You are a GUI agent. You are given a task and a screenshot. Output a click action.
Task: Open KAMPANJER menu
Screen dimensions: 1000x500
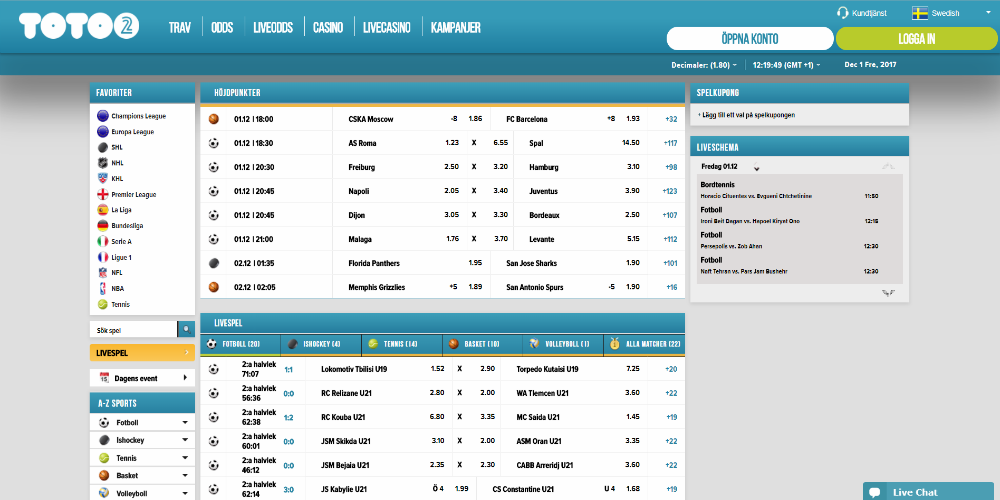click(x=456, y=27)
